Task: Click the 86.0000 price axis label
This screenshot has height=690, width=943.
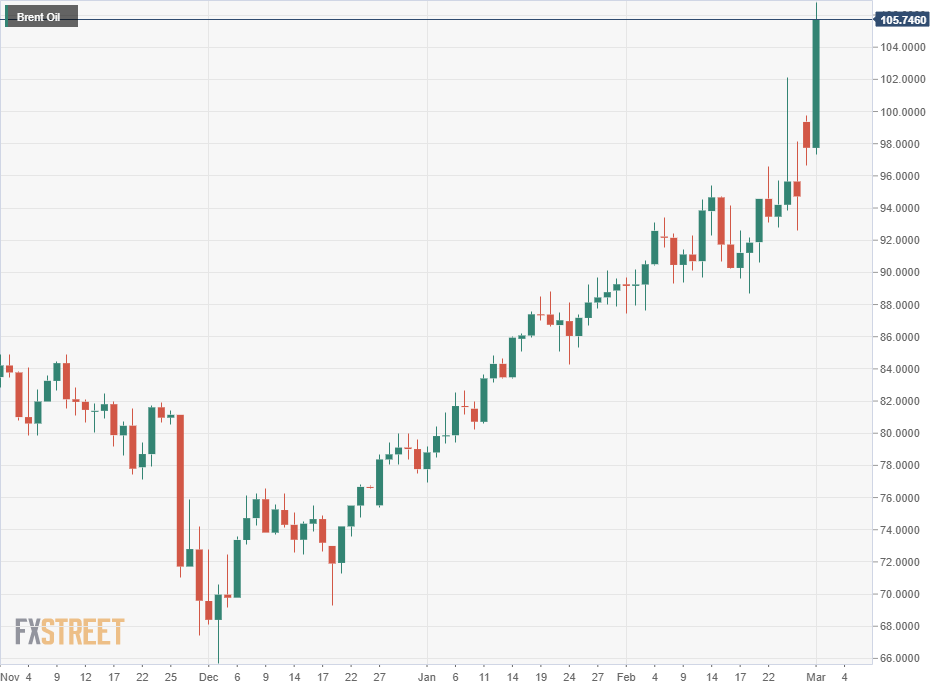Action: pos(900,337)
